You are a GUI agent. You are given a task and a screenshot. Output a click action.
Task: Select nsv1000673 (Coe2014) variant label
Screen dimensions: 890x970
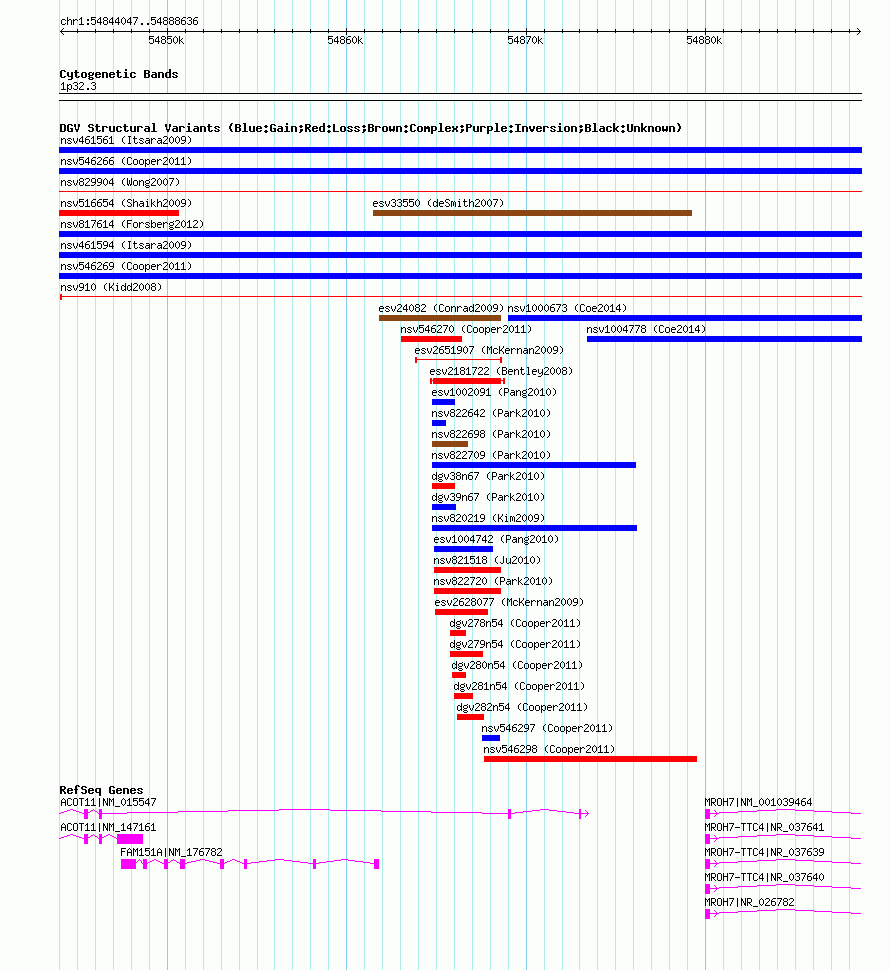[x=567, y=309]
